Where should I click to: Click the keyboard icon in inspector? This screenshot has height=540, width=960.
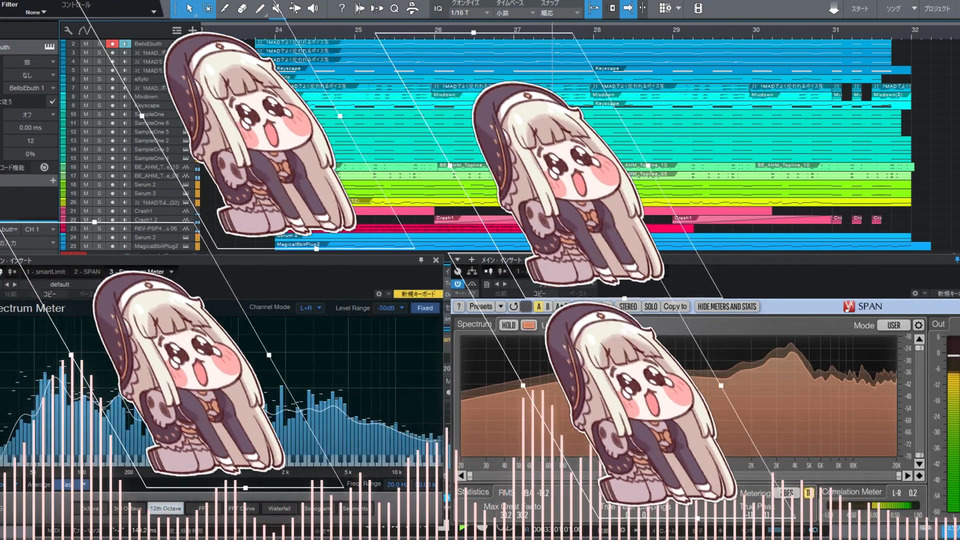point(50,47)
